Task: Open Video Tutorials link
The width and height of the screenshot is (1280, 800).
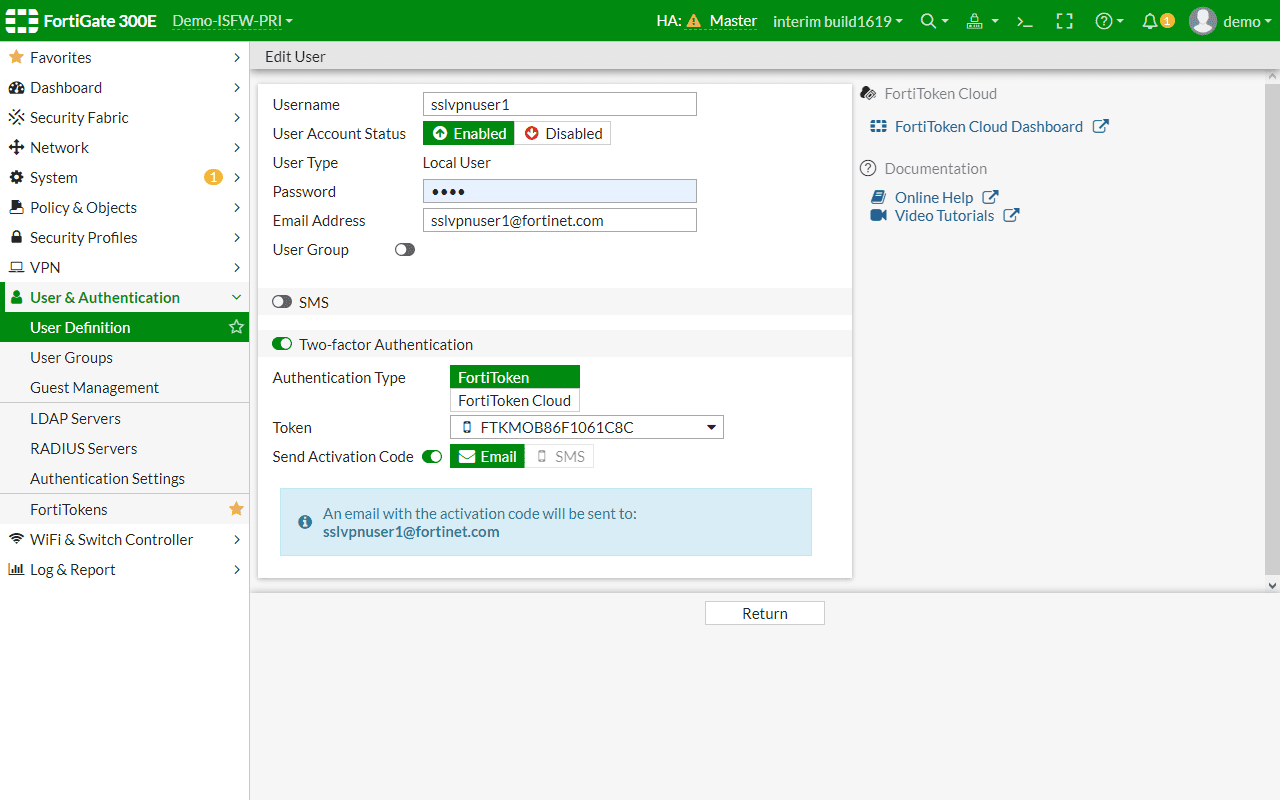Action: pos(944,215)
